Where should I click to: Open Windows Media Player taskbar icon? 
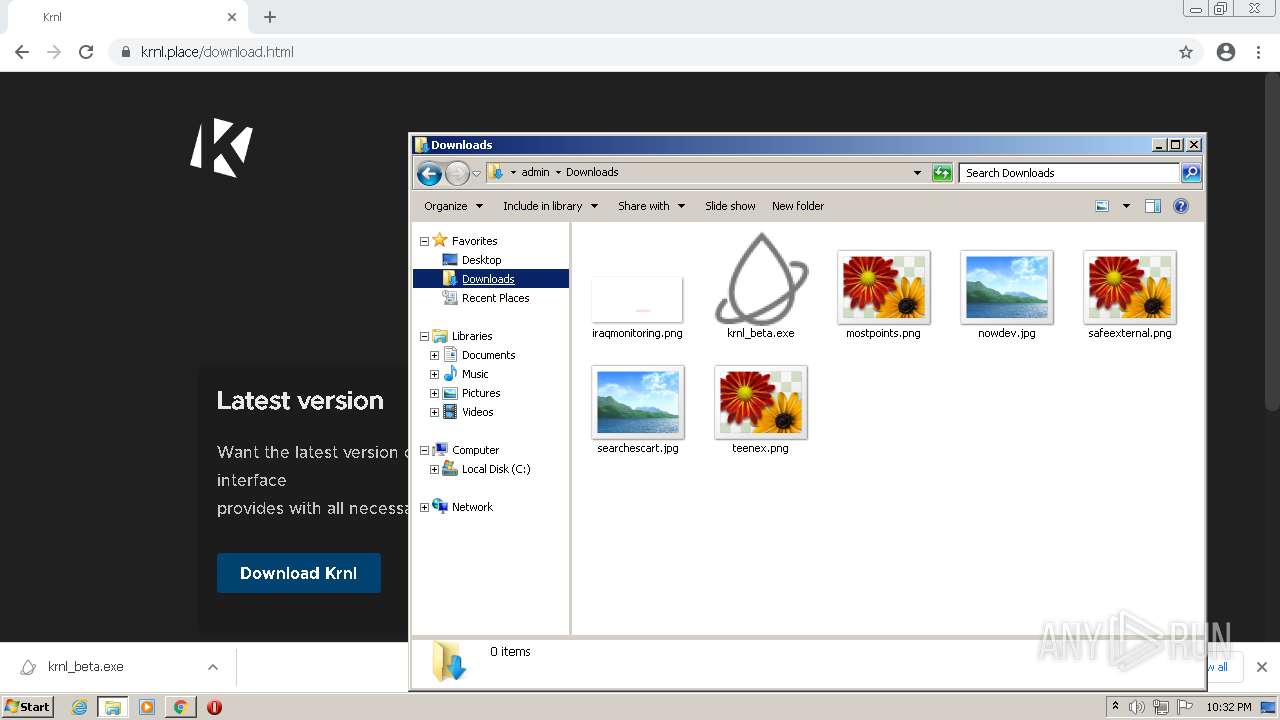[147, 707]
